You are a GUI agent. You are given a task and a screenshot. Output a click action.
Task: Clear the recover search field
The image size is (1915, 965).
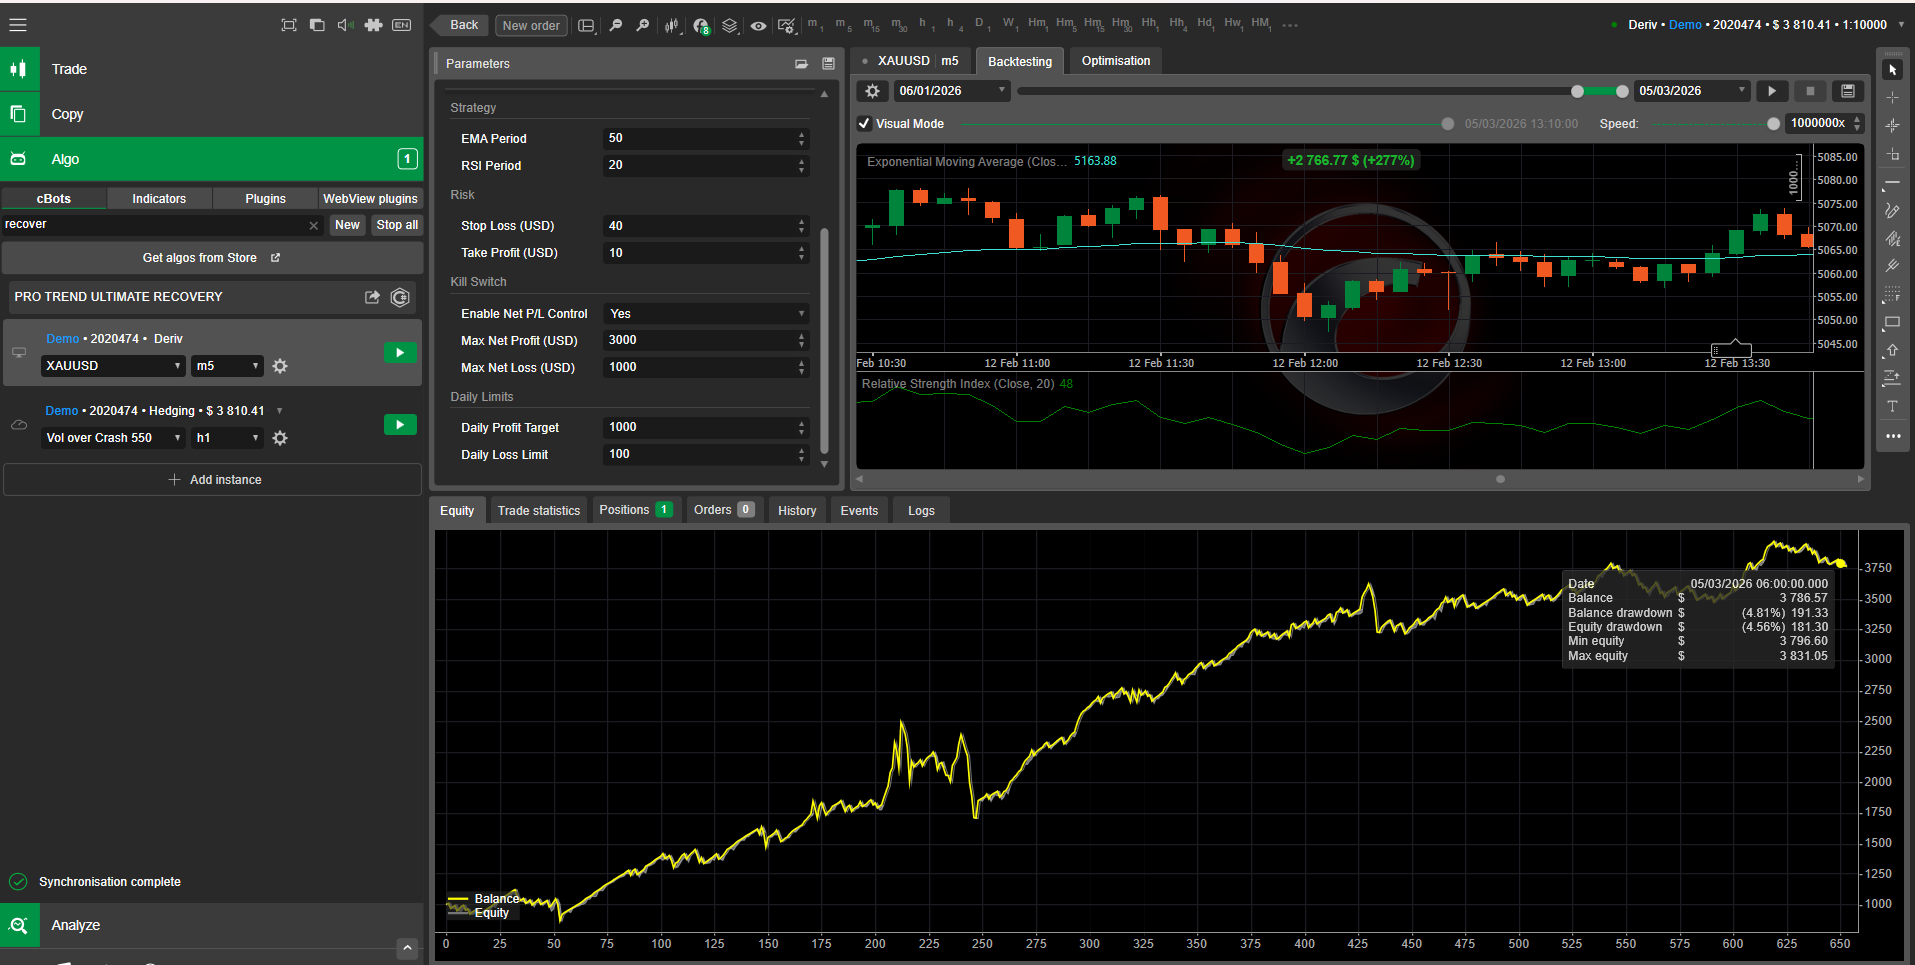pyautogui.click(x=313, y=226)
